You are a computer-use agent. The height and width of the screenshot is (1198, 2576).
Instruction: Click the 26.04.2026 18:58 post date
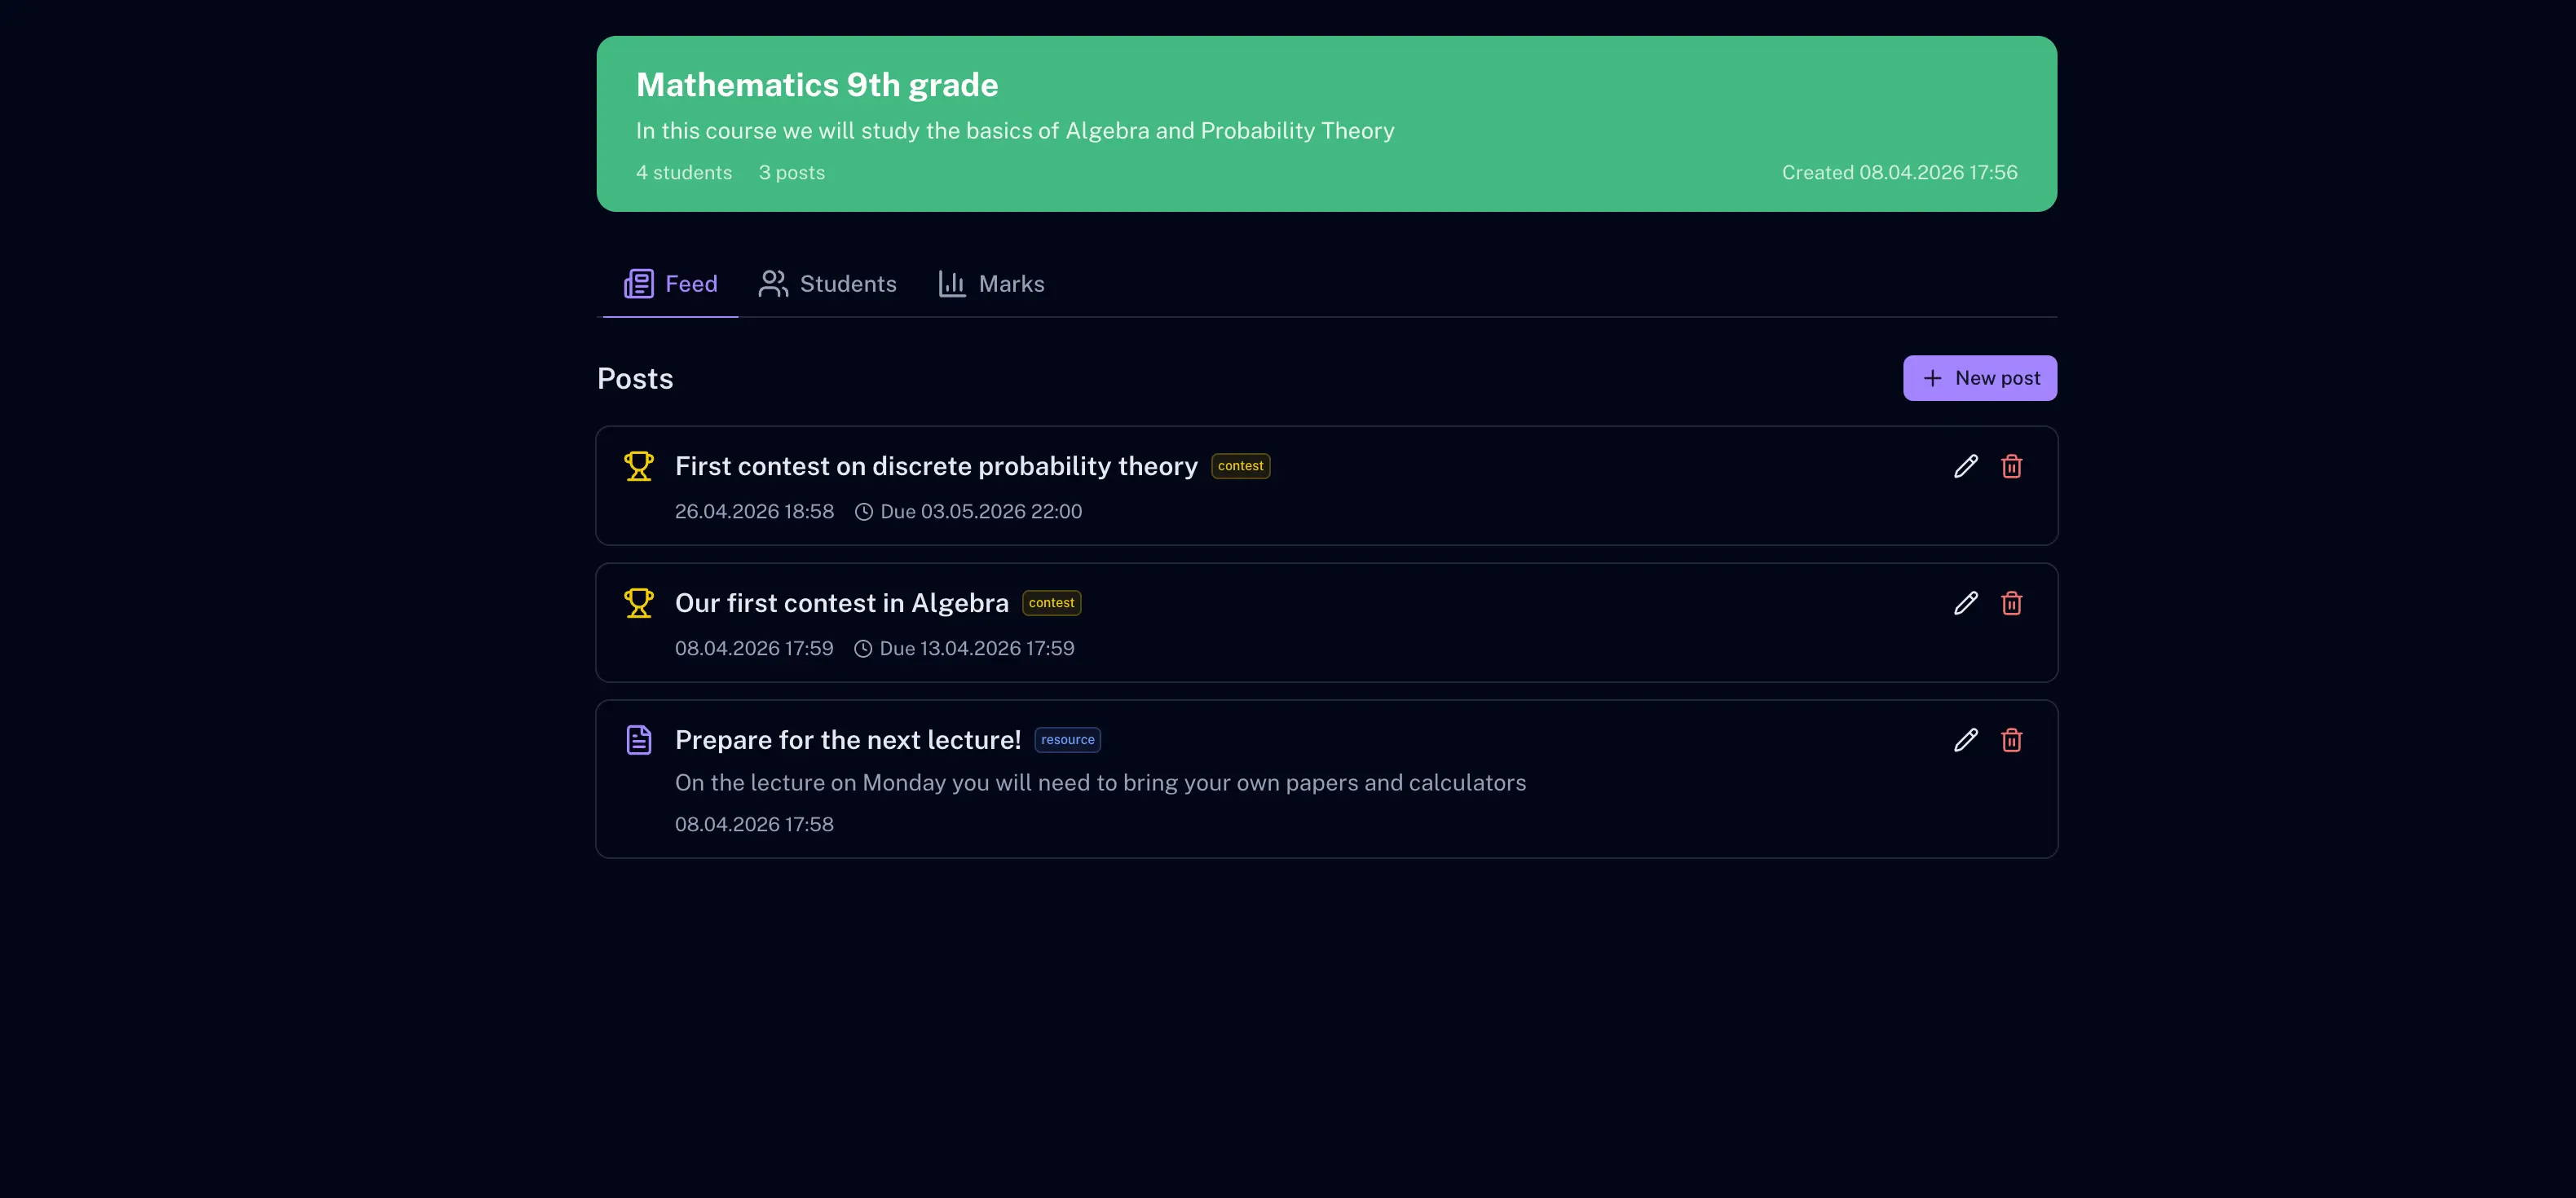(754, 512)
